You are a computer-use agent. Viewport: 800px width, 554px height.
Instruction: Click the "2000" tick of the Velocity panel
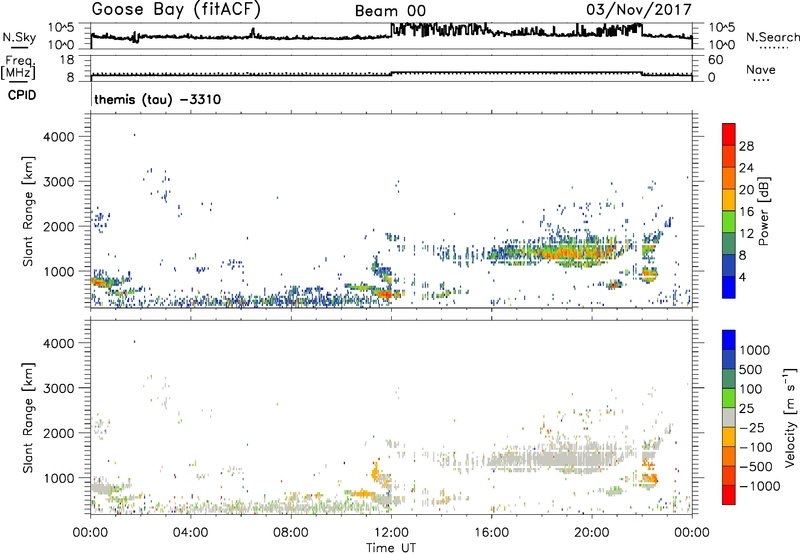tap(59, 433)
